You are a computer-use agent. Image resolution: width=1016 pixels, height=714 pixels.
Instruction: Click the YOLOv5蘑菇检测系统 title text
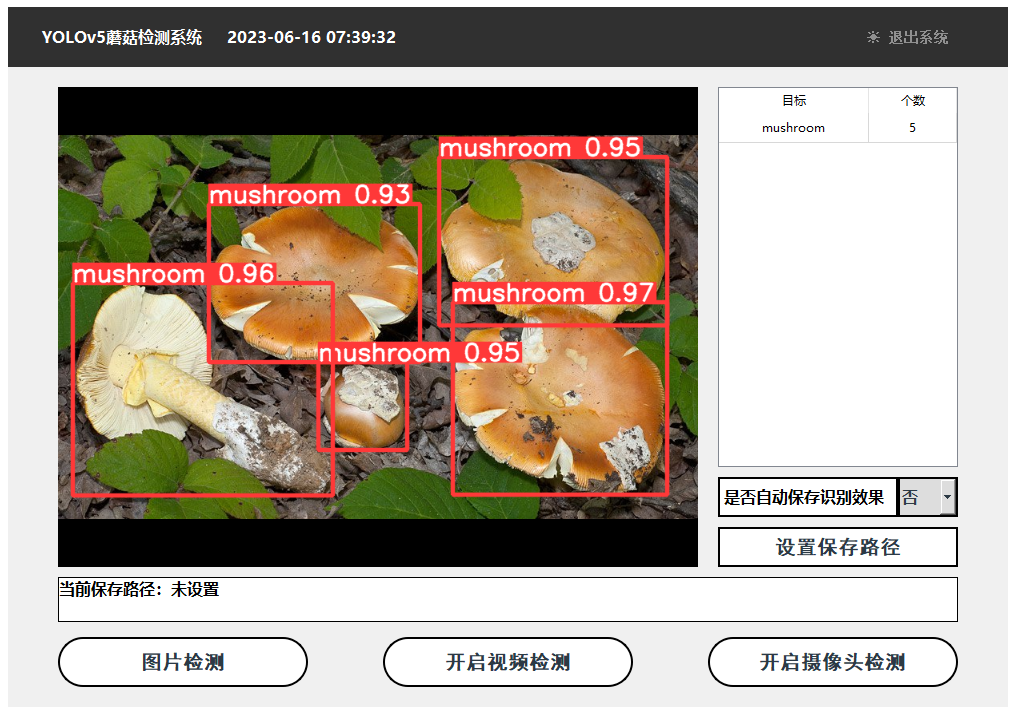click(122, 38)
